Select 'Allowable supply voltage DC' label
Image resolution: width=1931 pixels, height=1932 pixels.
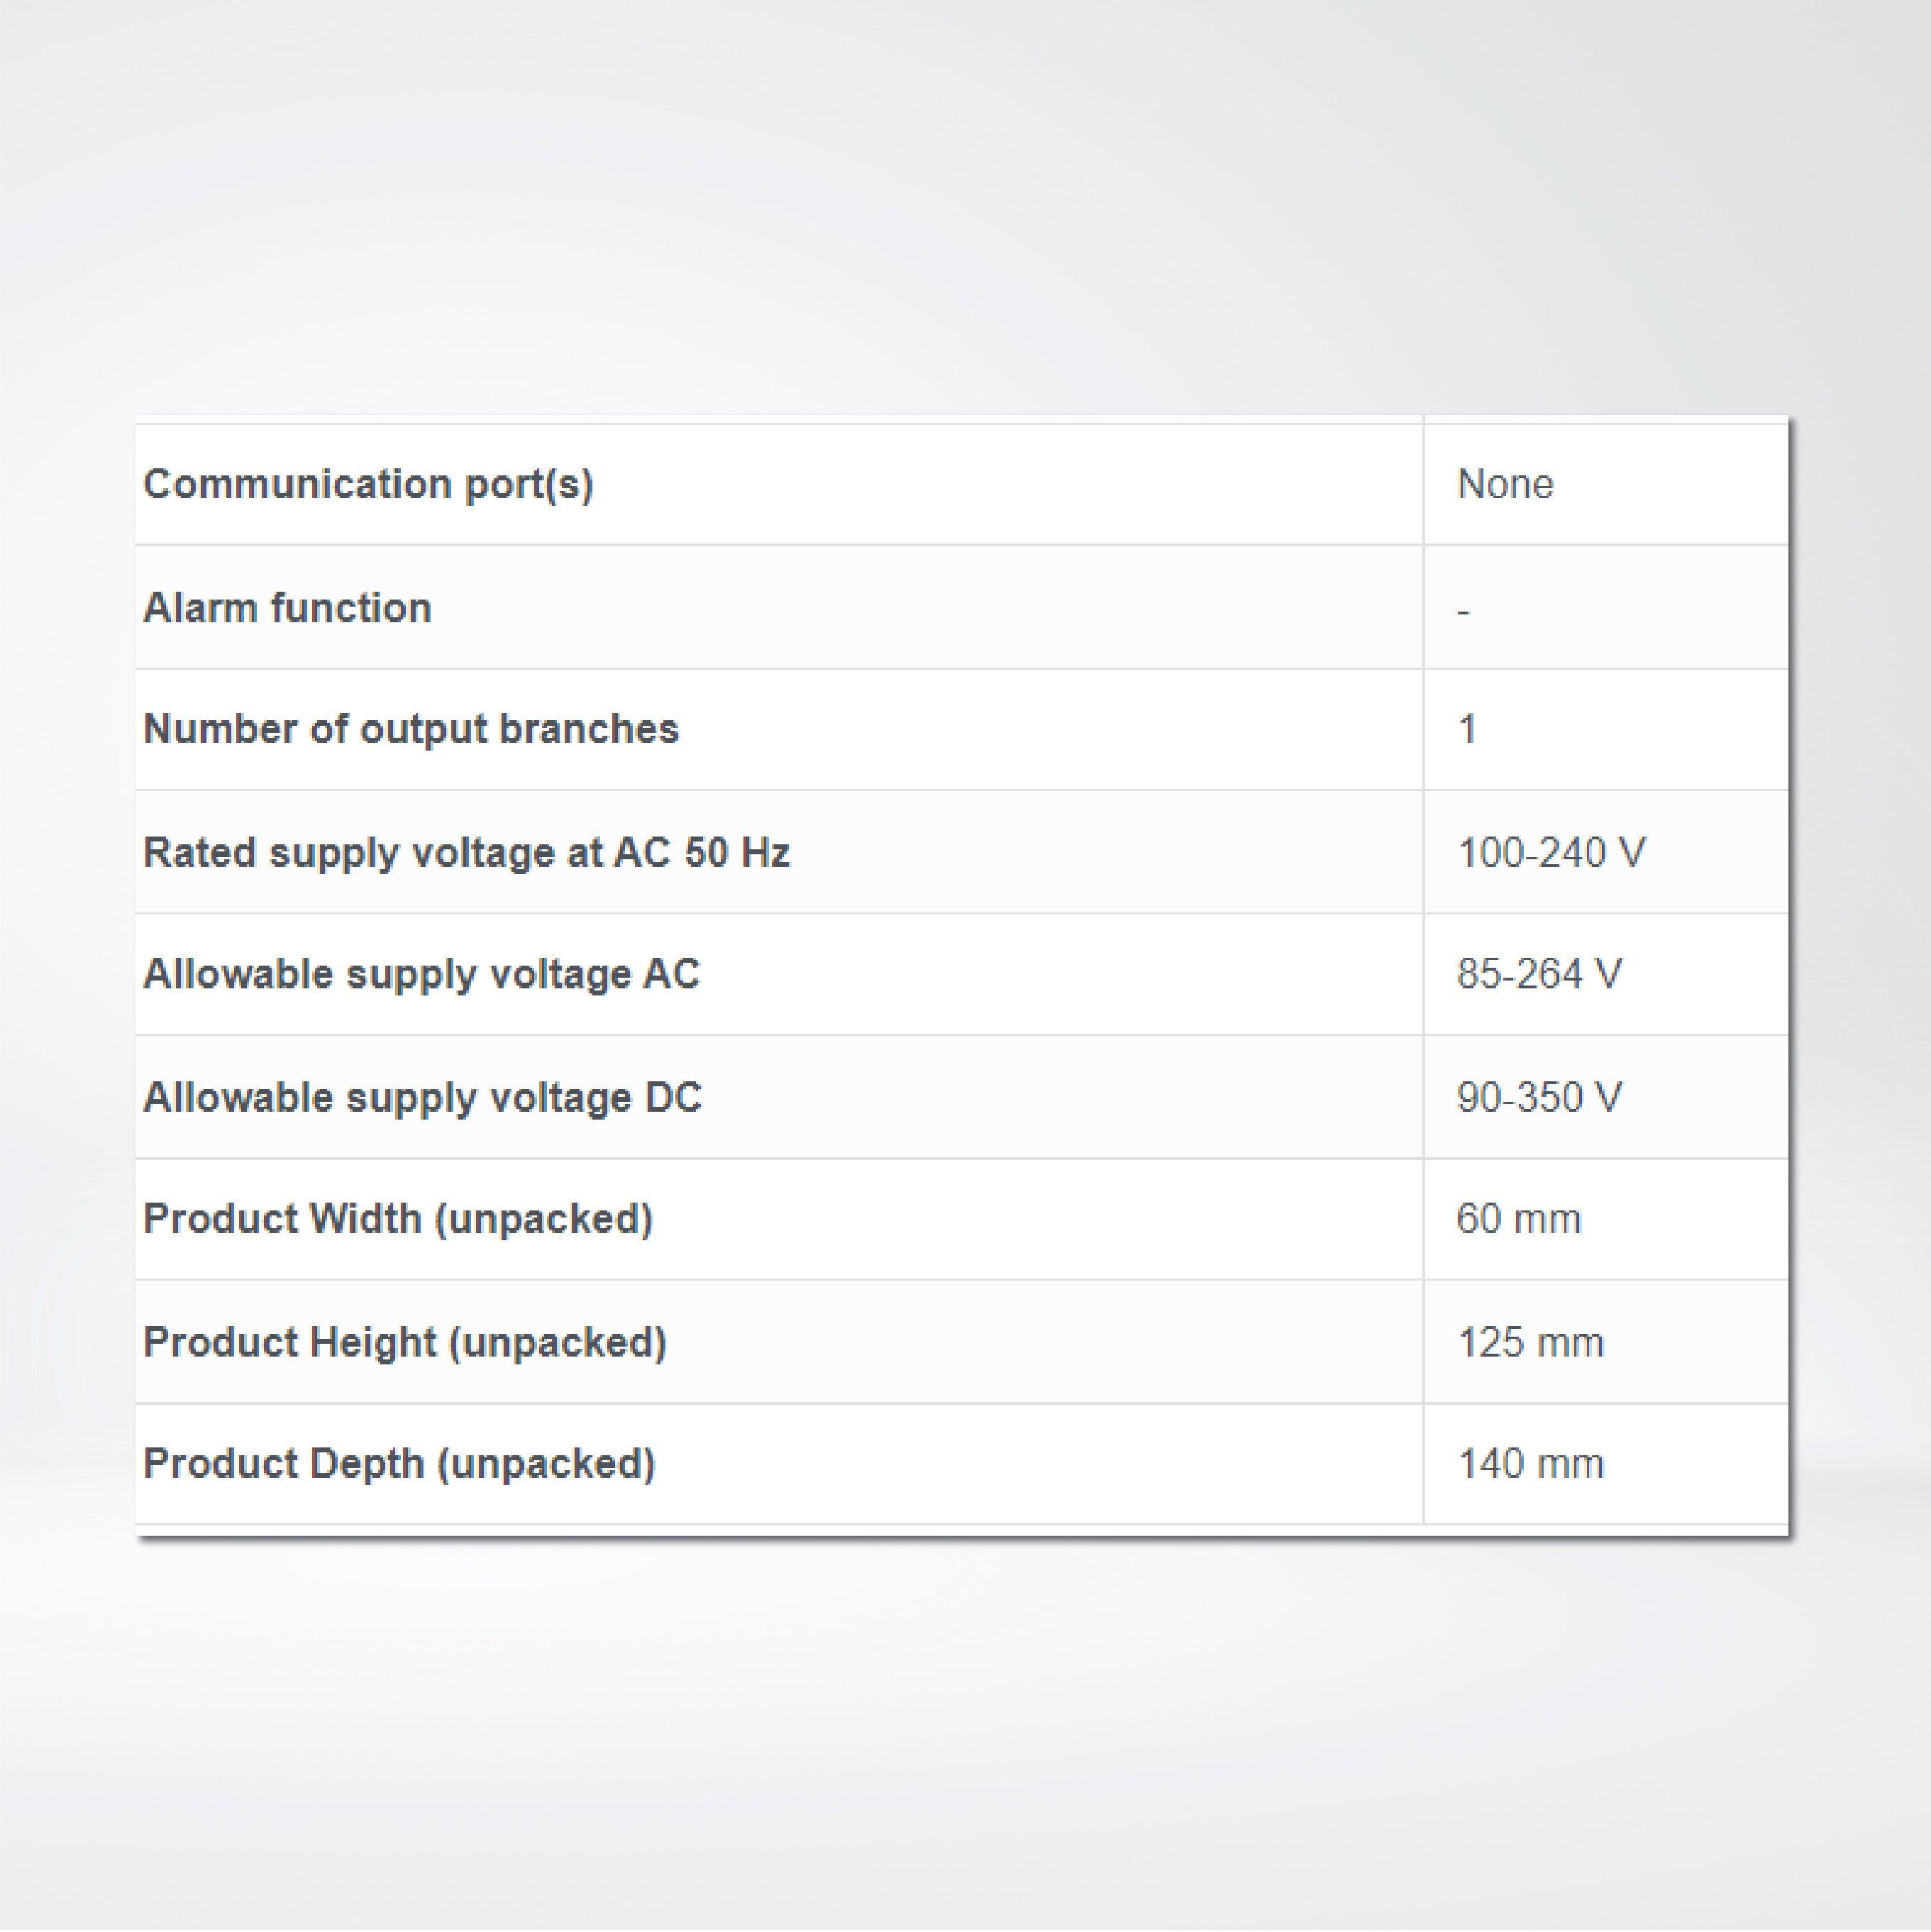pos(422,1098)
